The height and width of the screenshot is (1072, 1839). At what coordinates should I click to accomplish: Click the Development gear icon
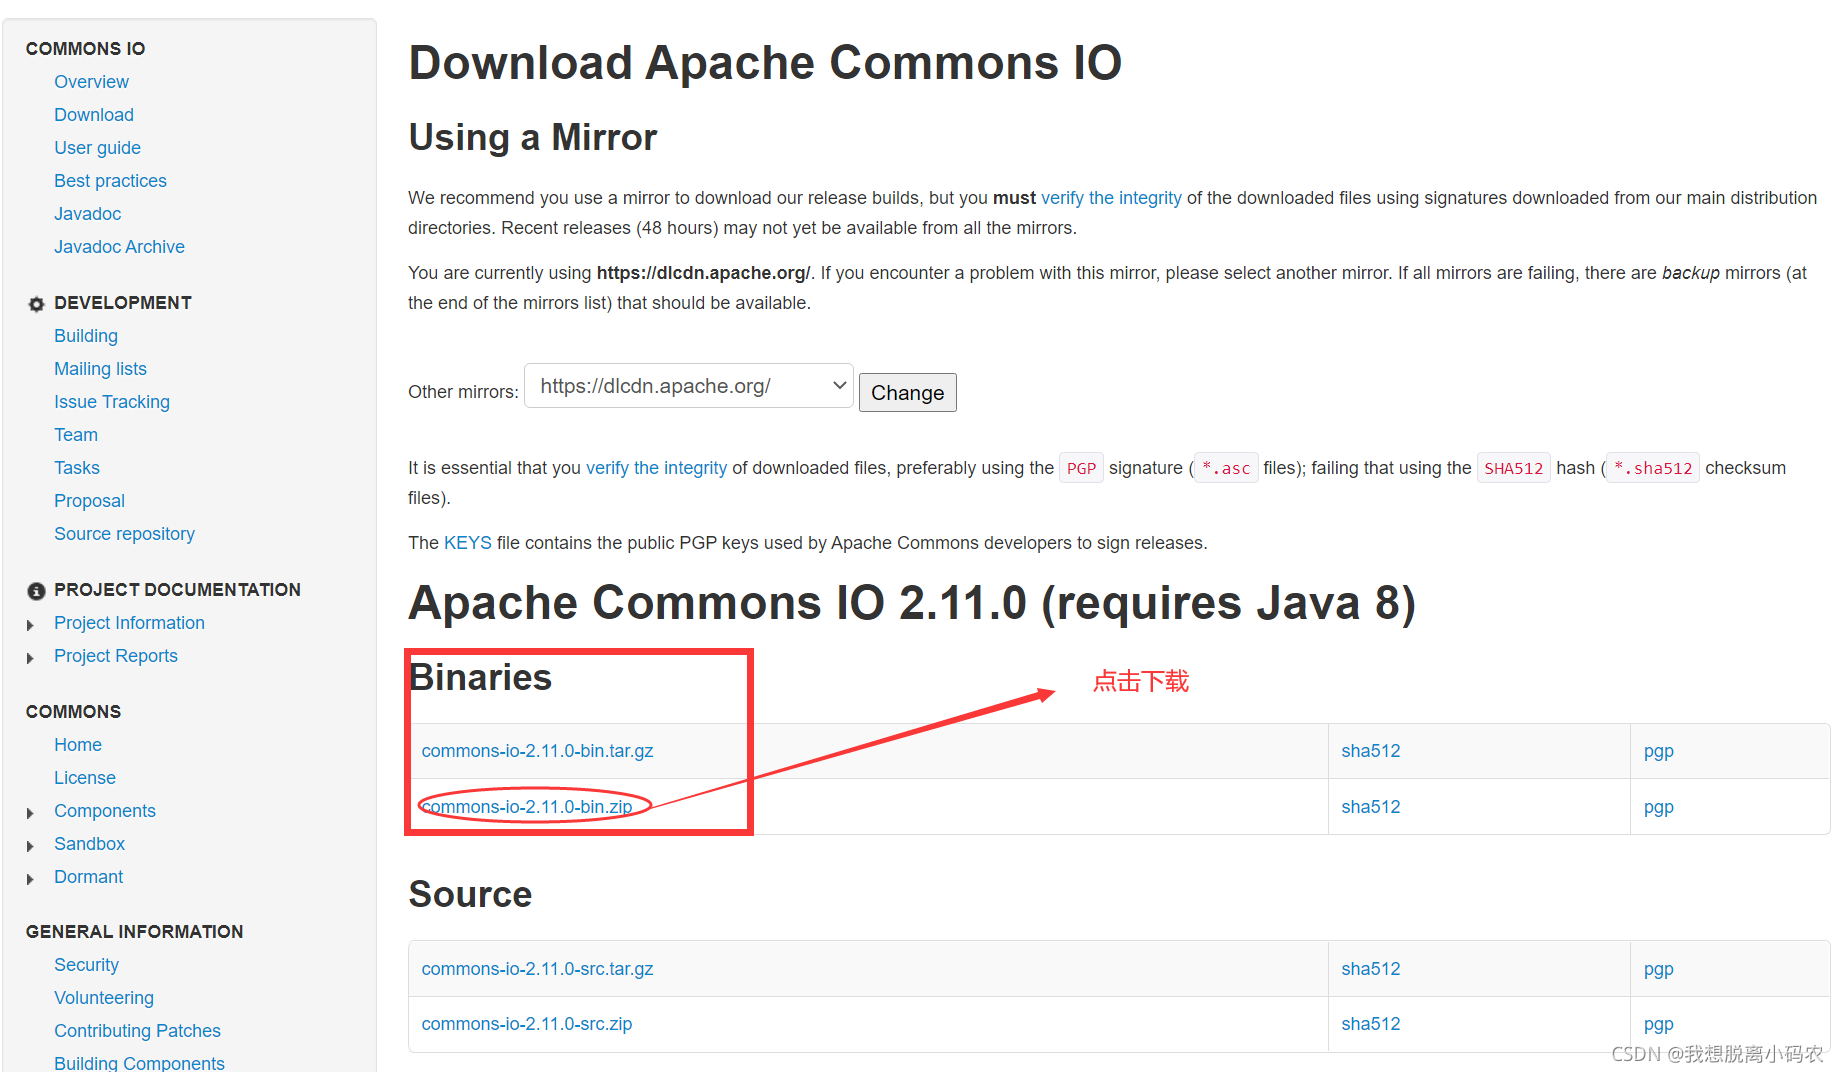click(x=37, y=304)
